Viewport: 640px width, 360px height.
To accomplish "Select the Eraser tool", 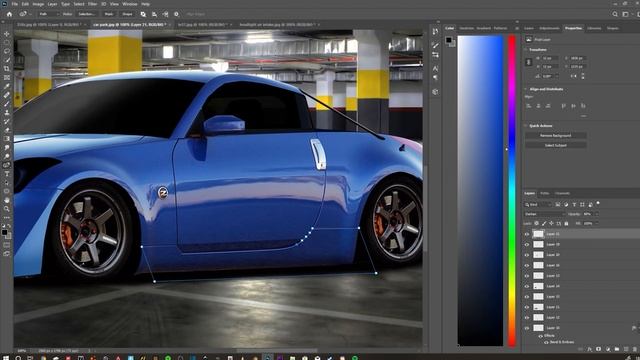I will click(7, 130).
